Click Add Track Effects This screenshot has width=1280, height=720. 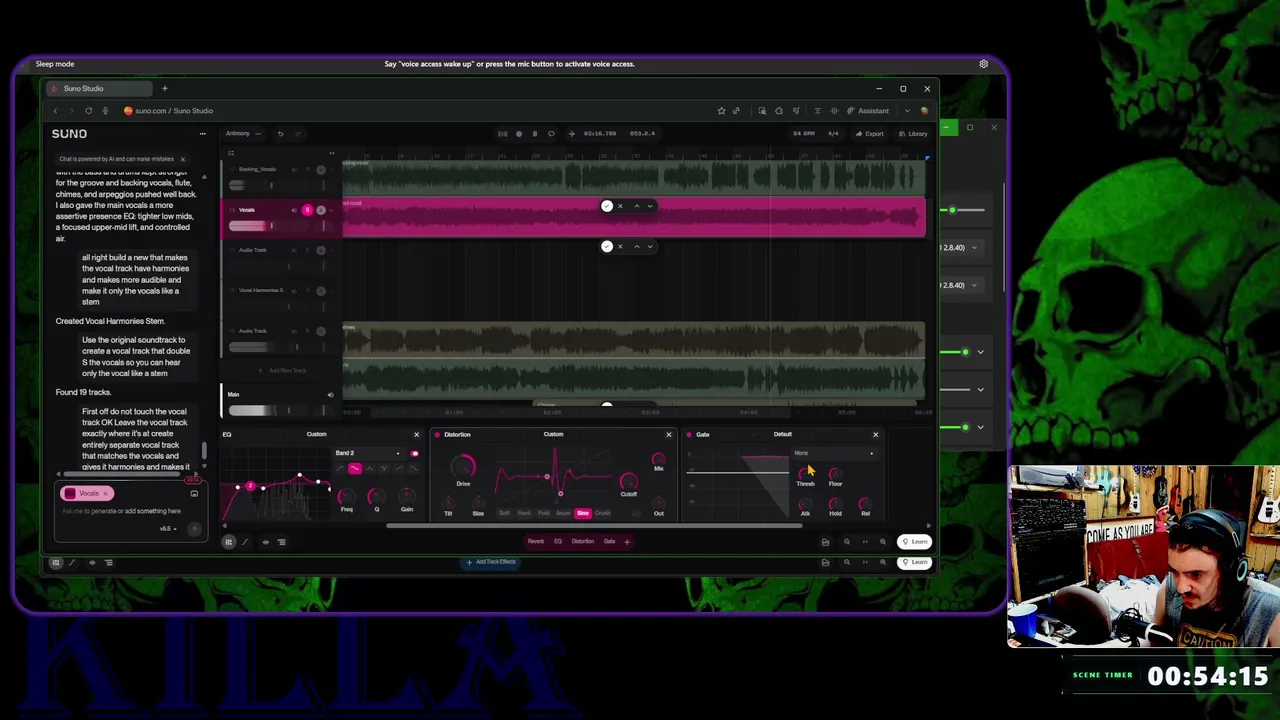tap(490, 562)
